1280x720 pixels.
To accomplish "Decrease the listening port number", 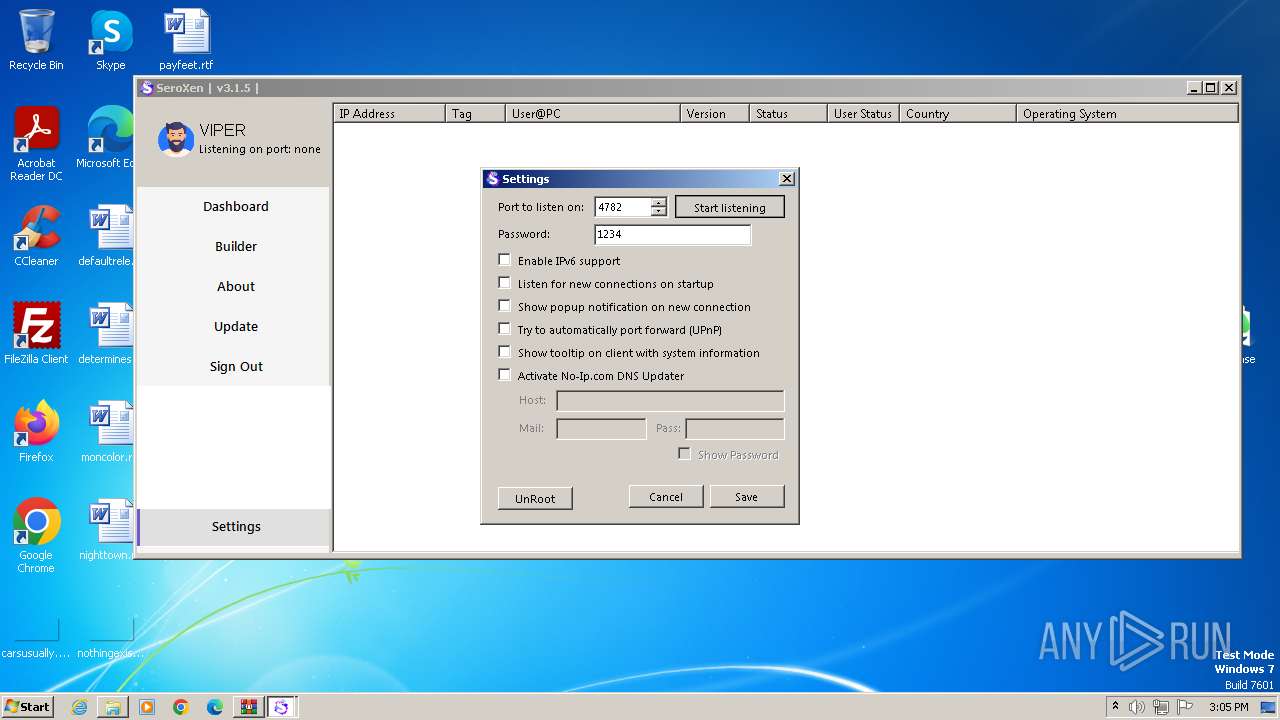I will (658, 211).
